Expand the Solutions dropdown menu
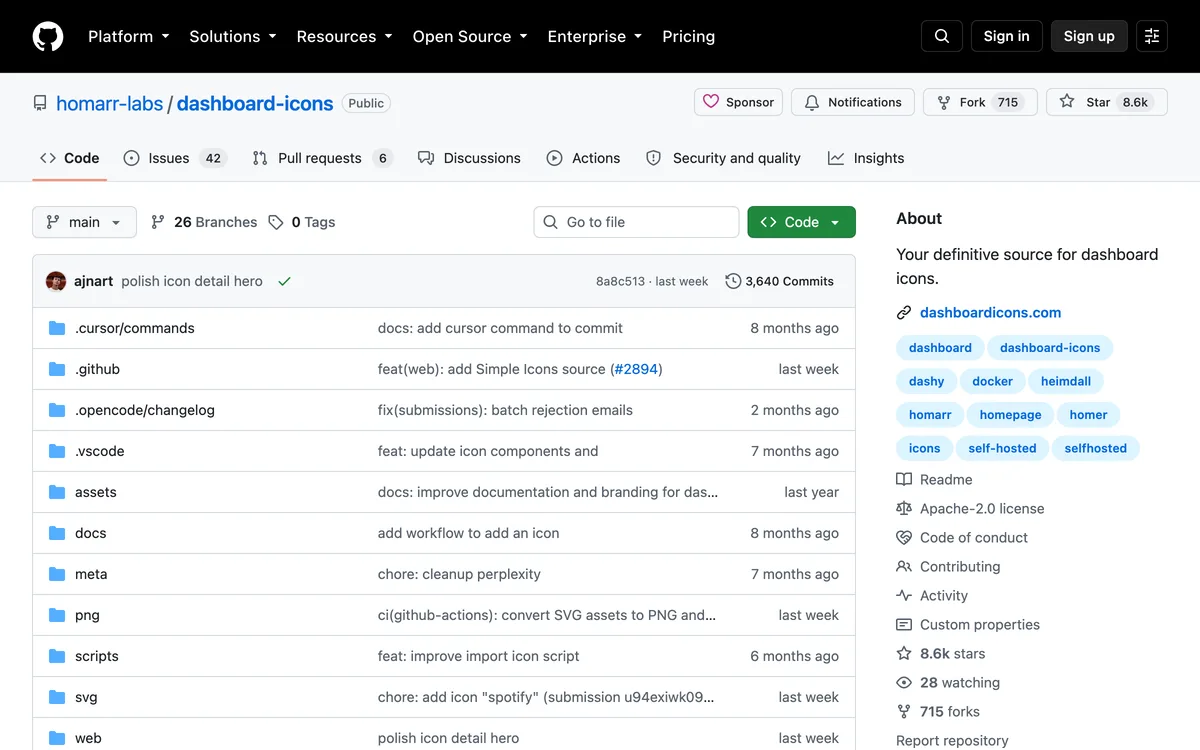The image size is (1200, 750). pyautogui.click(x=233, y=36)
